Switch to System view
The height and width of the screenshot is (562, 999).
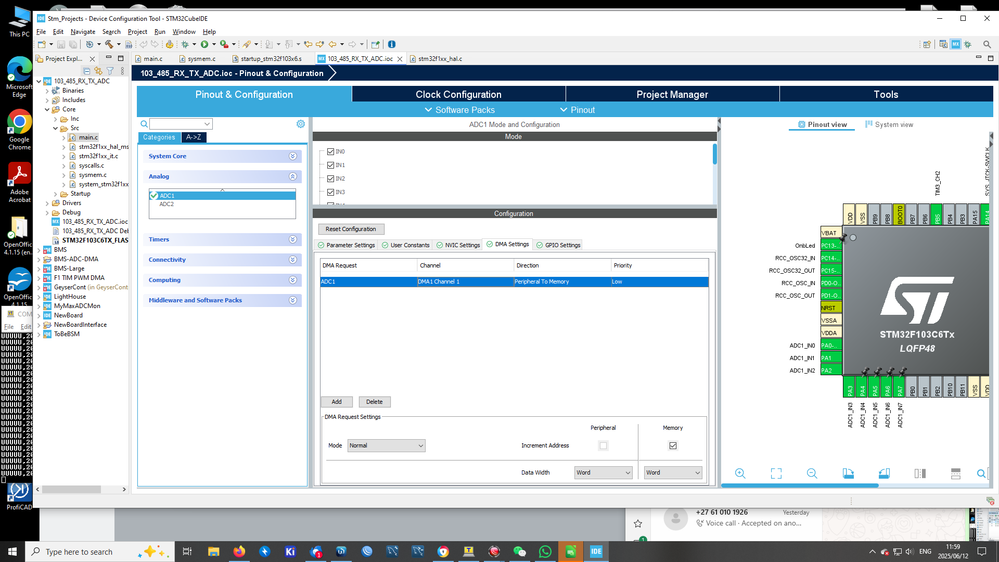889,125
